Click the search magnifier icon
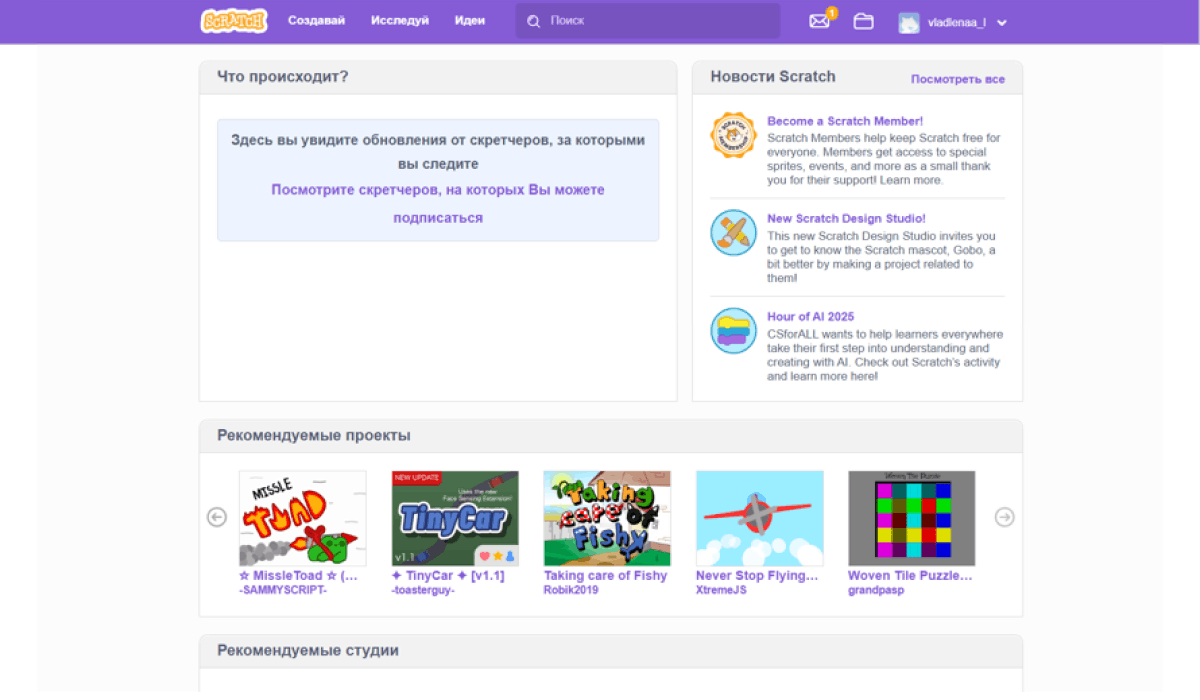Screen dimensions: 1200x700 coord(534,21)
